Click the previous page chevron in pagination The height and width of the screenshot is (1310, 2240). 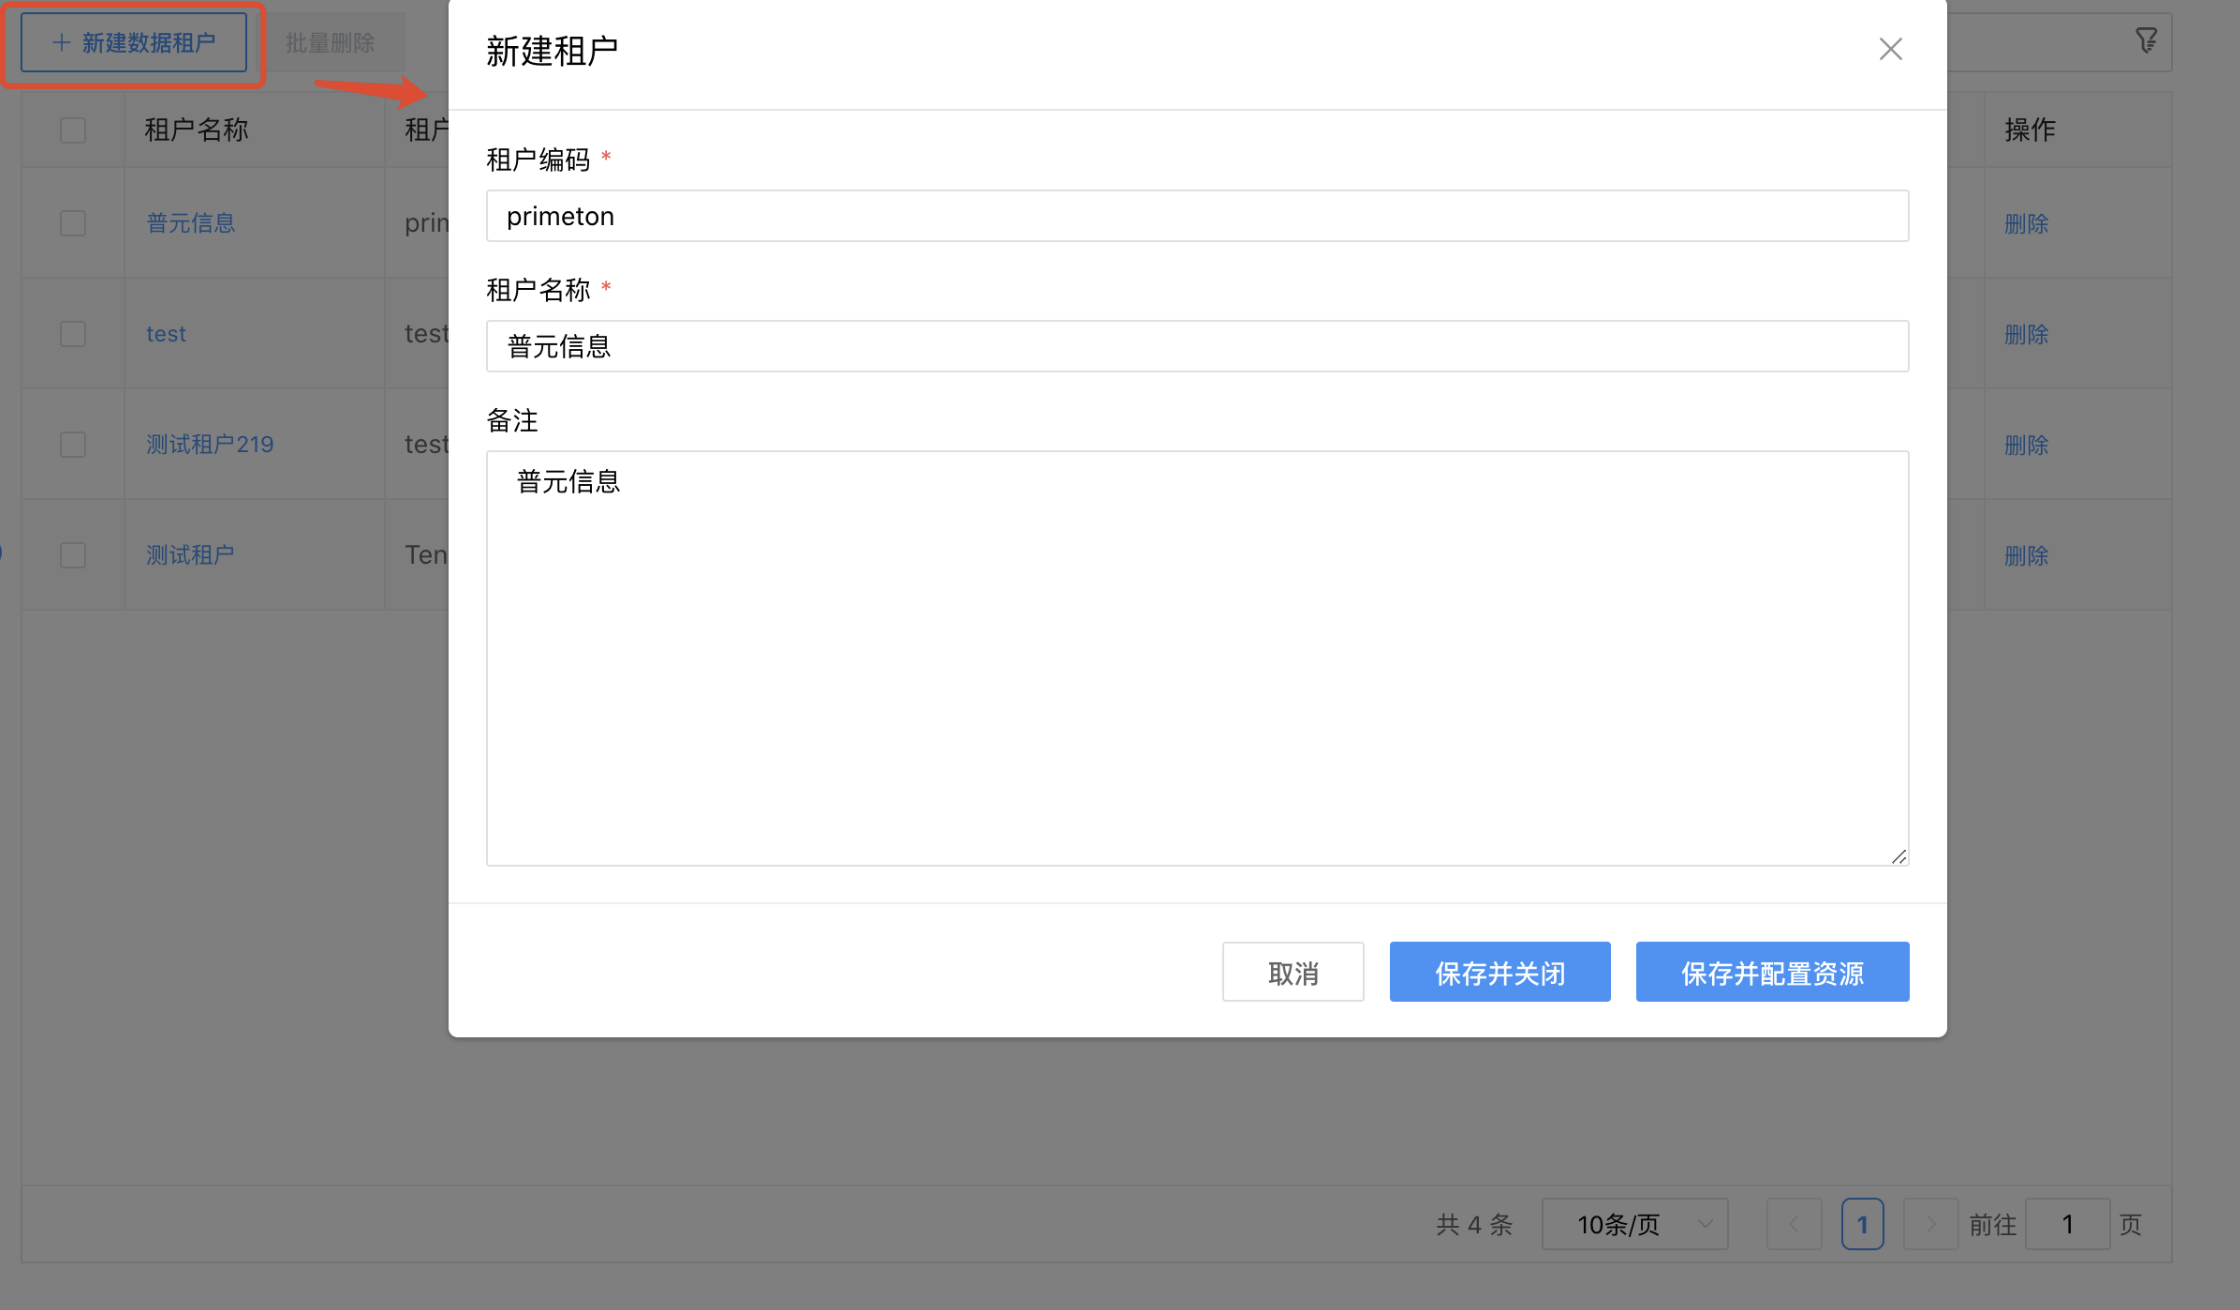click(x=1794, y=1223)
